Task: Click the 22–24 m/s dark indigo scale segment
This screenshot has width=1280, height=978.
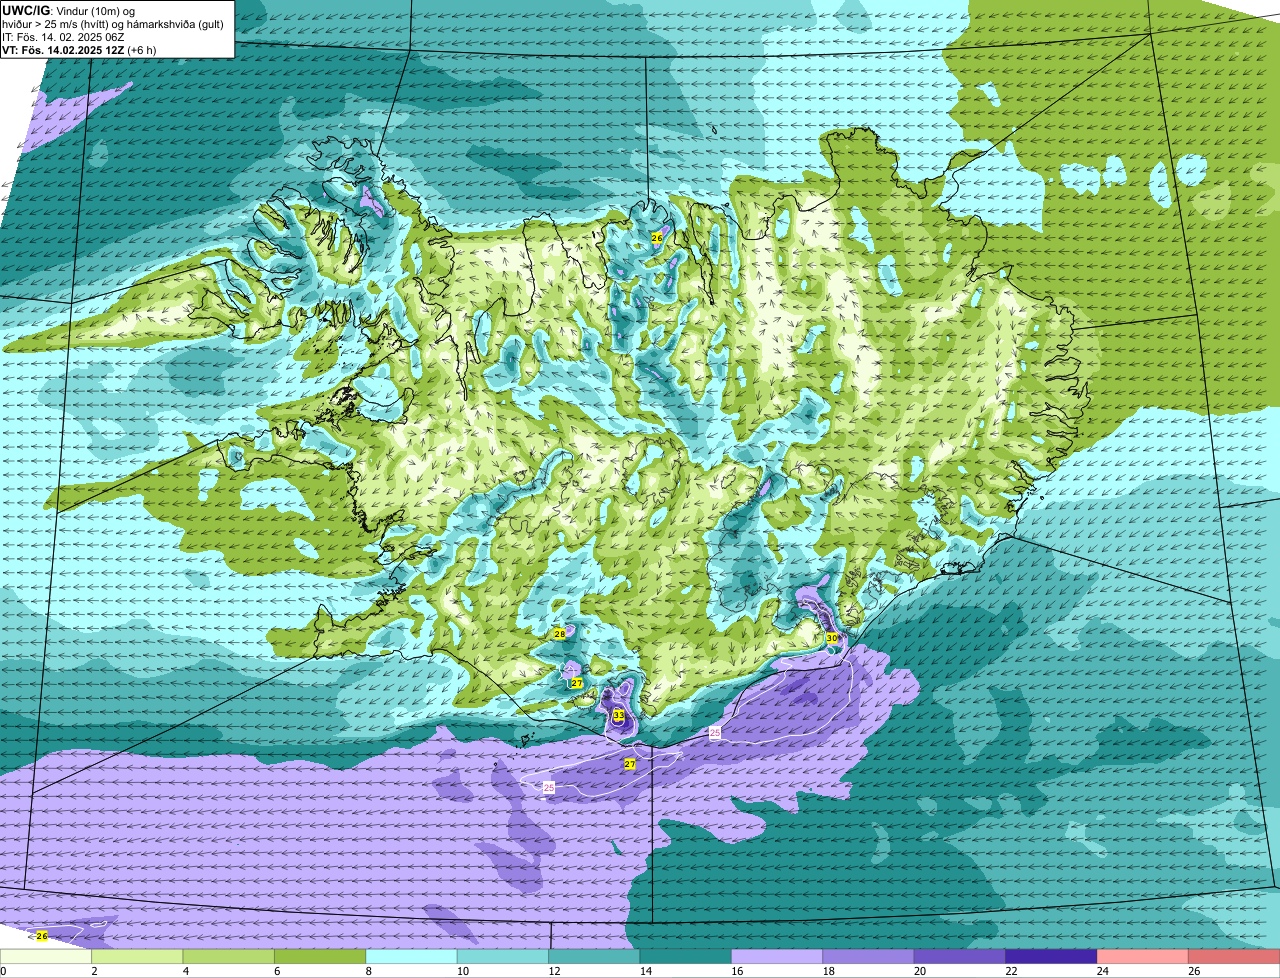Action: click(x=1052, y=957)
